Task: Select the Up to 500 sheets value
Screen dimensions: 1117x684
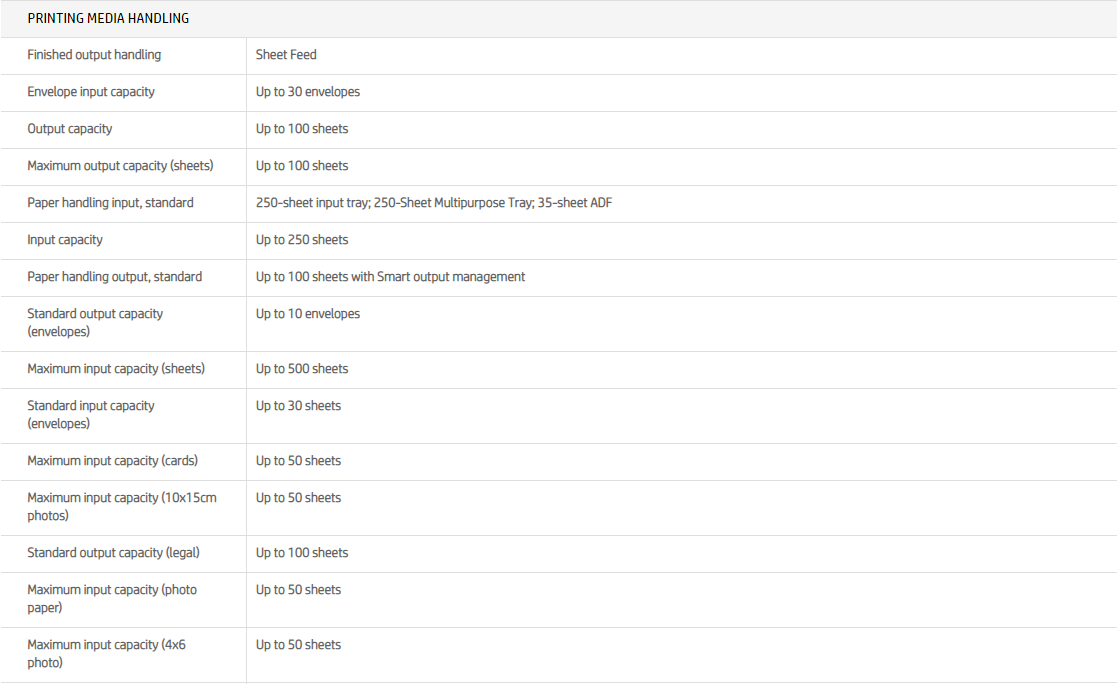Action: 302,369
